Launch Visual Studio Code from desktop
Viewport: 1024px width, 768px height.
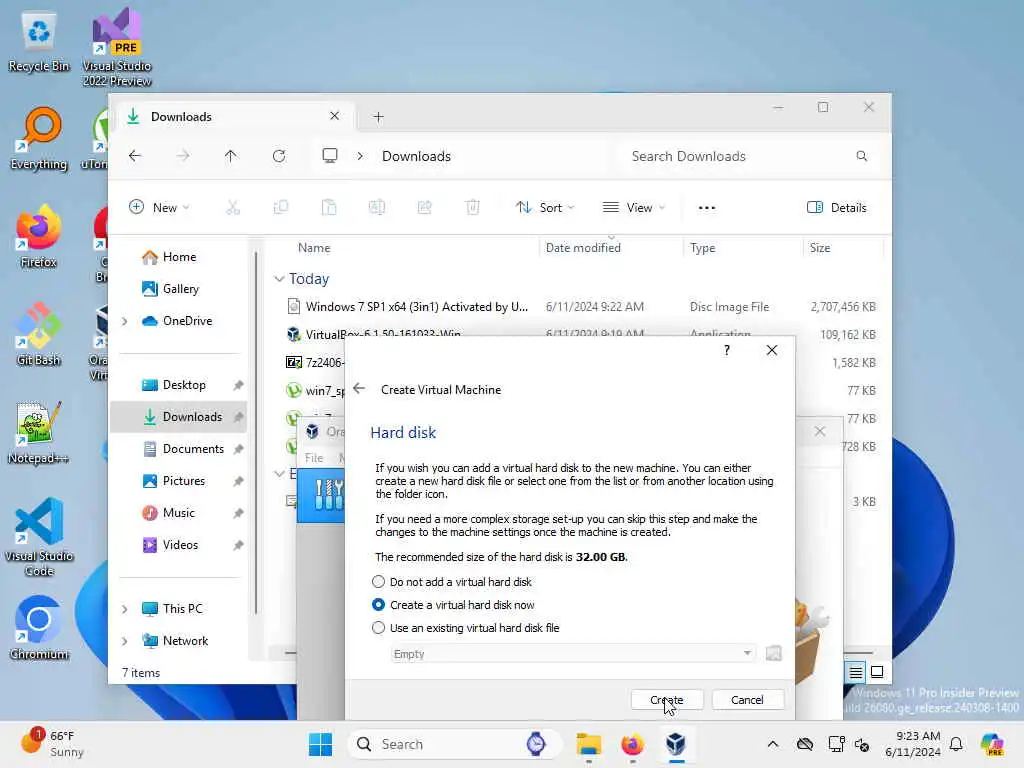[x=39, y=537]
